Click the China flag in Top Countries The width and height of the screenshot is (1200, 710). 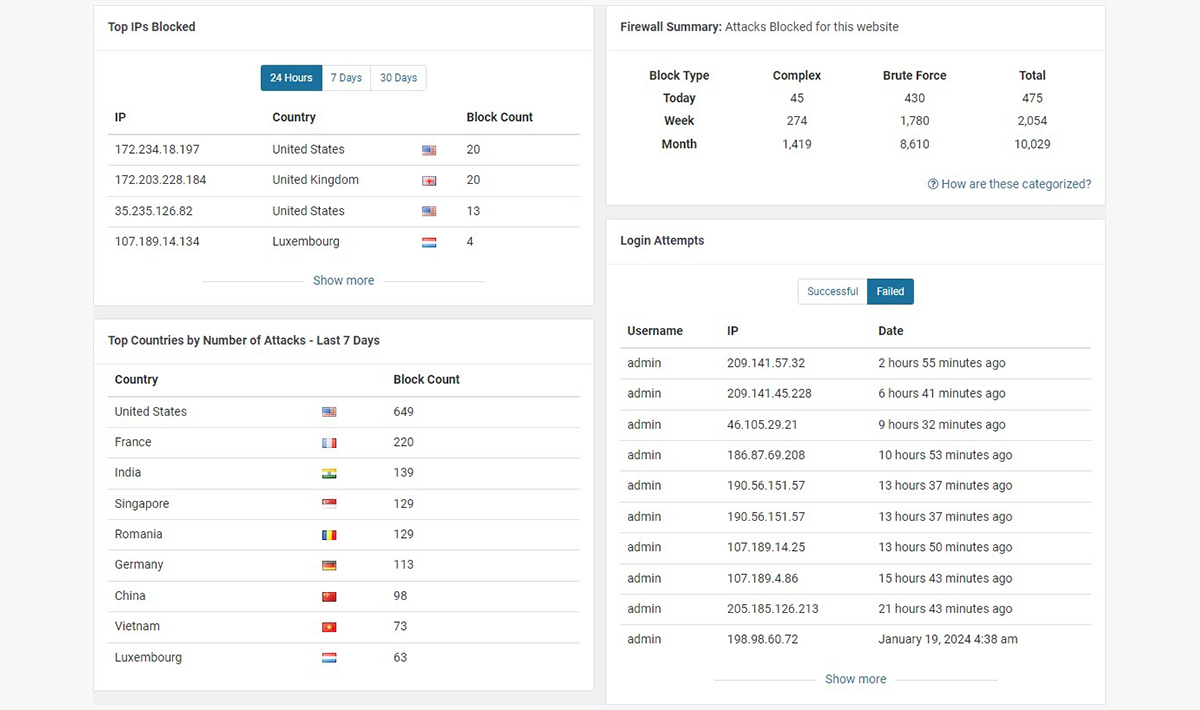point(329,596)
